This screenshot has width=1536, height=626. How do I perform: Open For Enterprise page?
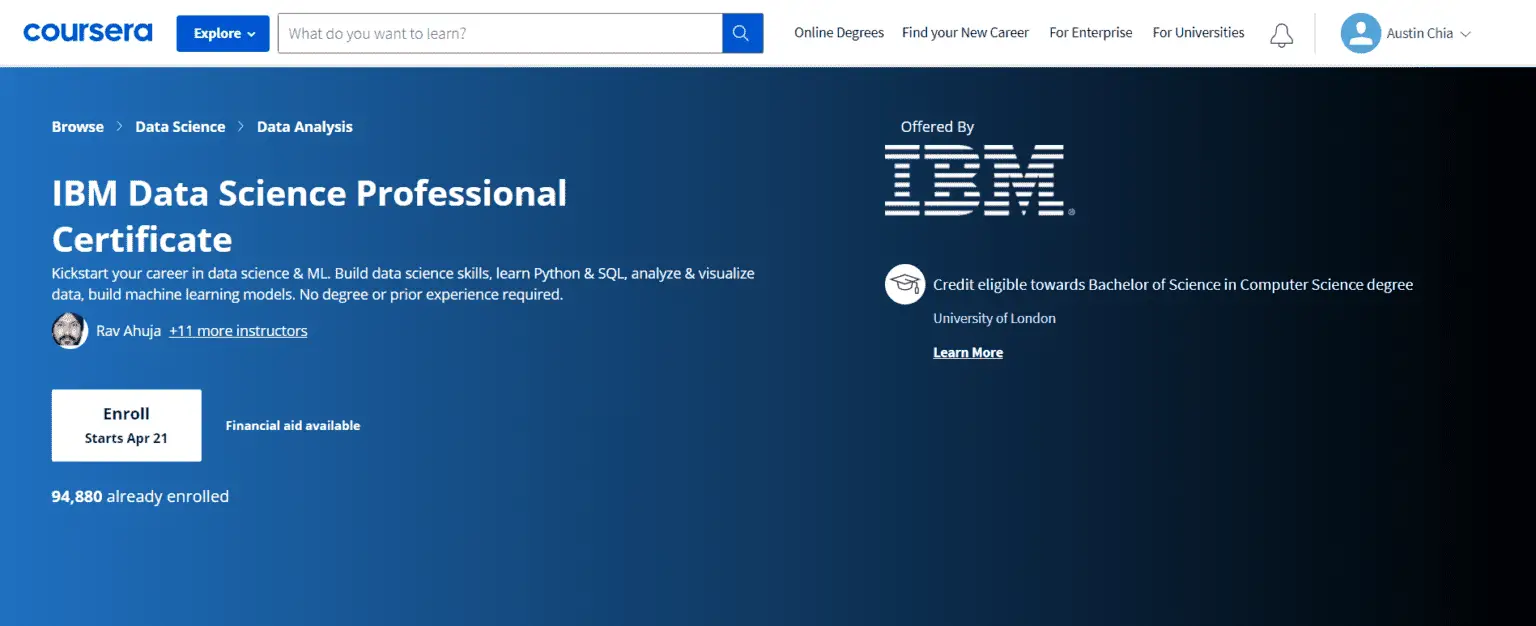click(1091, 33)
